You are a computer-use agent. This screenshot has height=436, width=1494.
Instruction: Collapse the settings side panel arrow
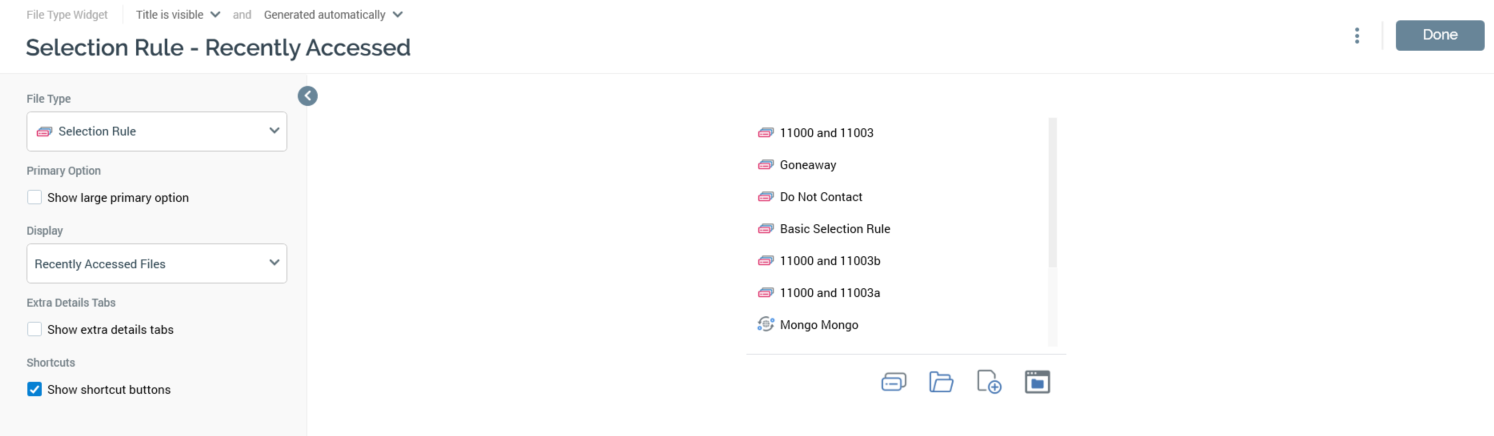(x=308, y=96)
